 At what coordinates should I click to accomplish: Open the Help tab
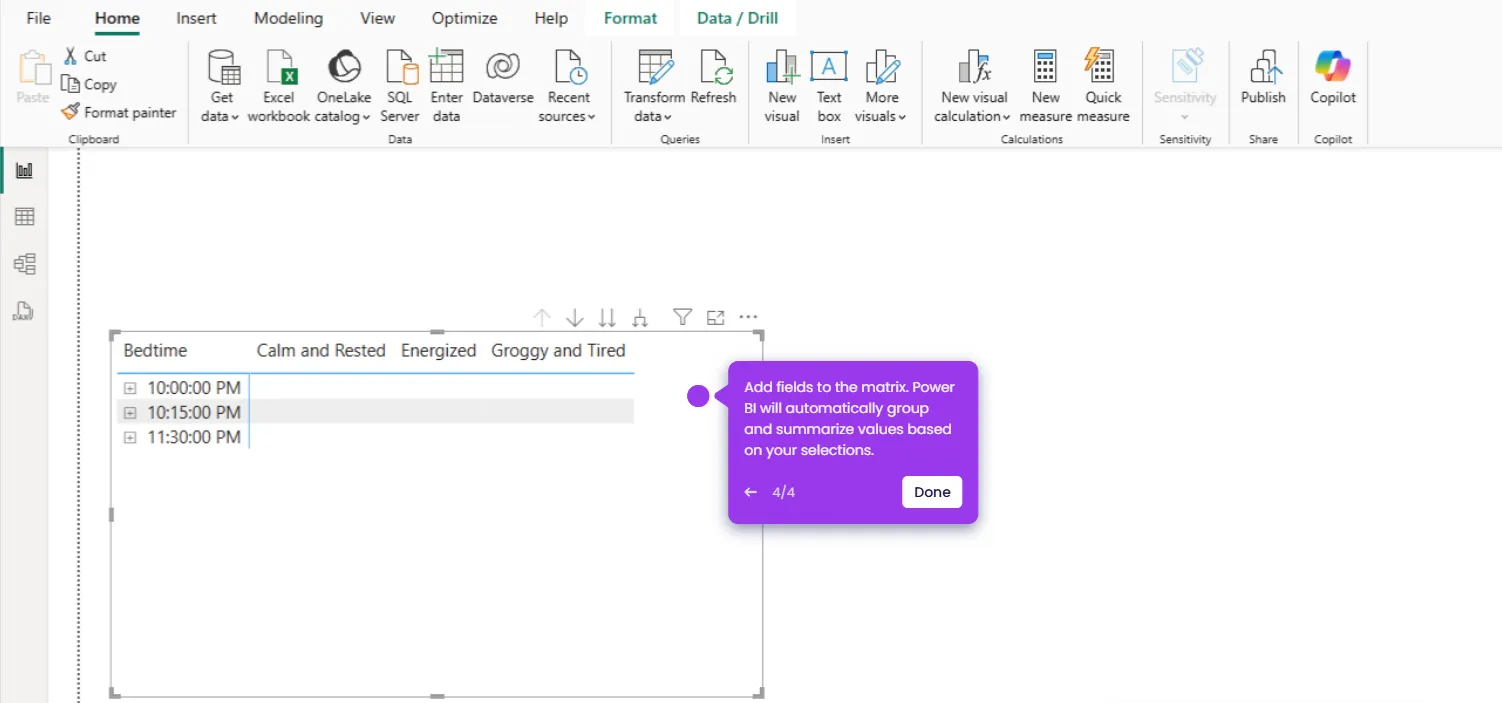(x=551, y=18)
